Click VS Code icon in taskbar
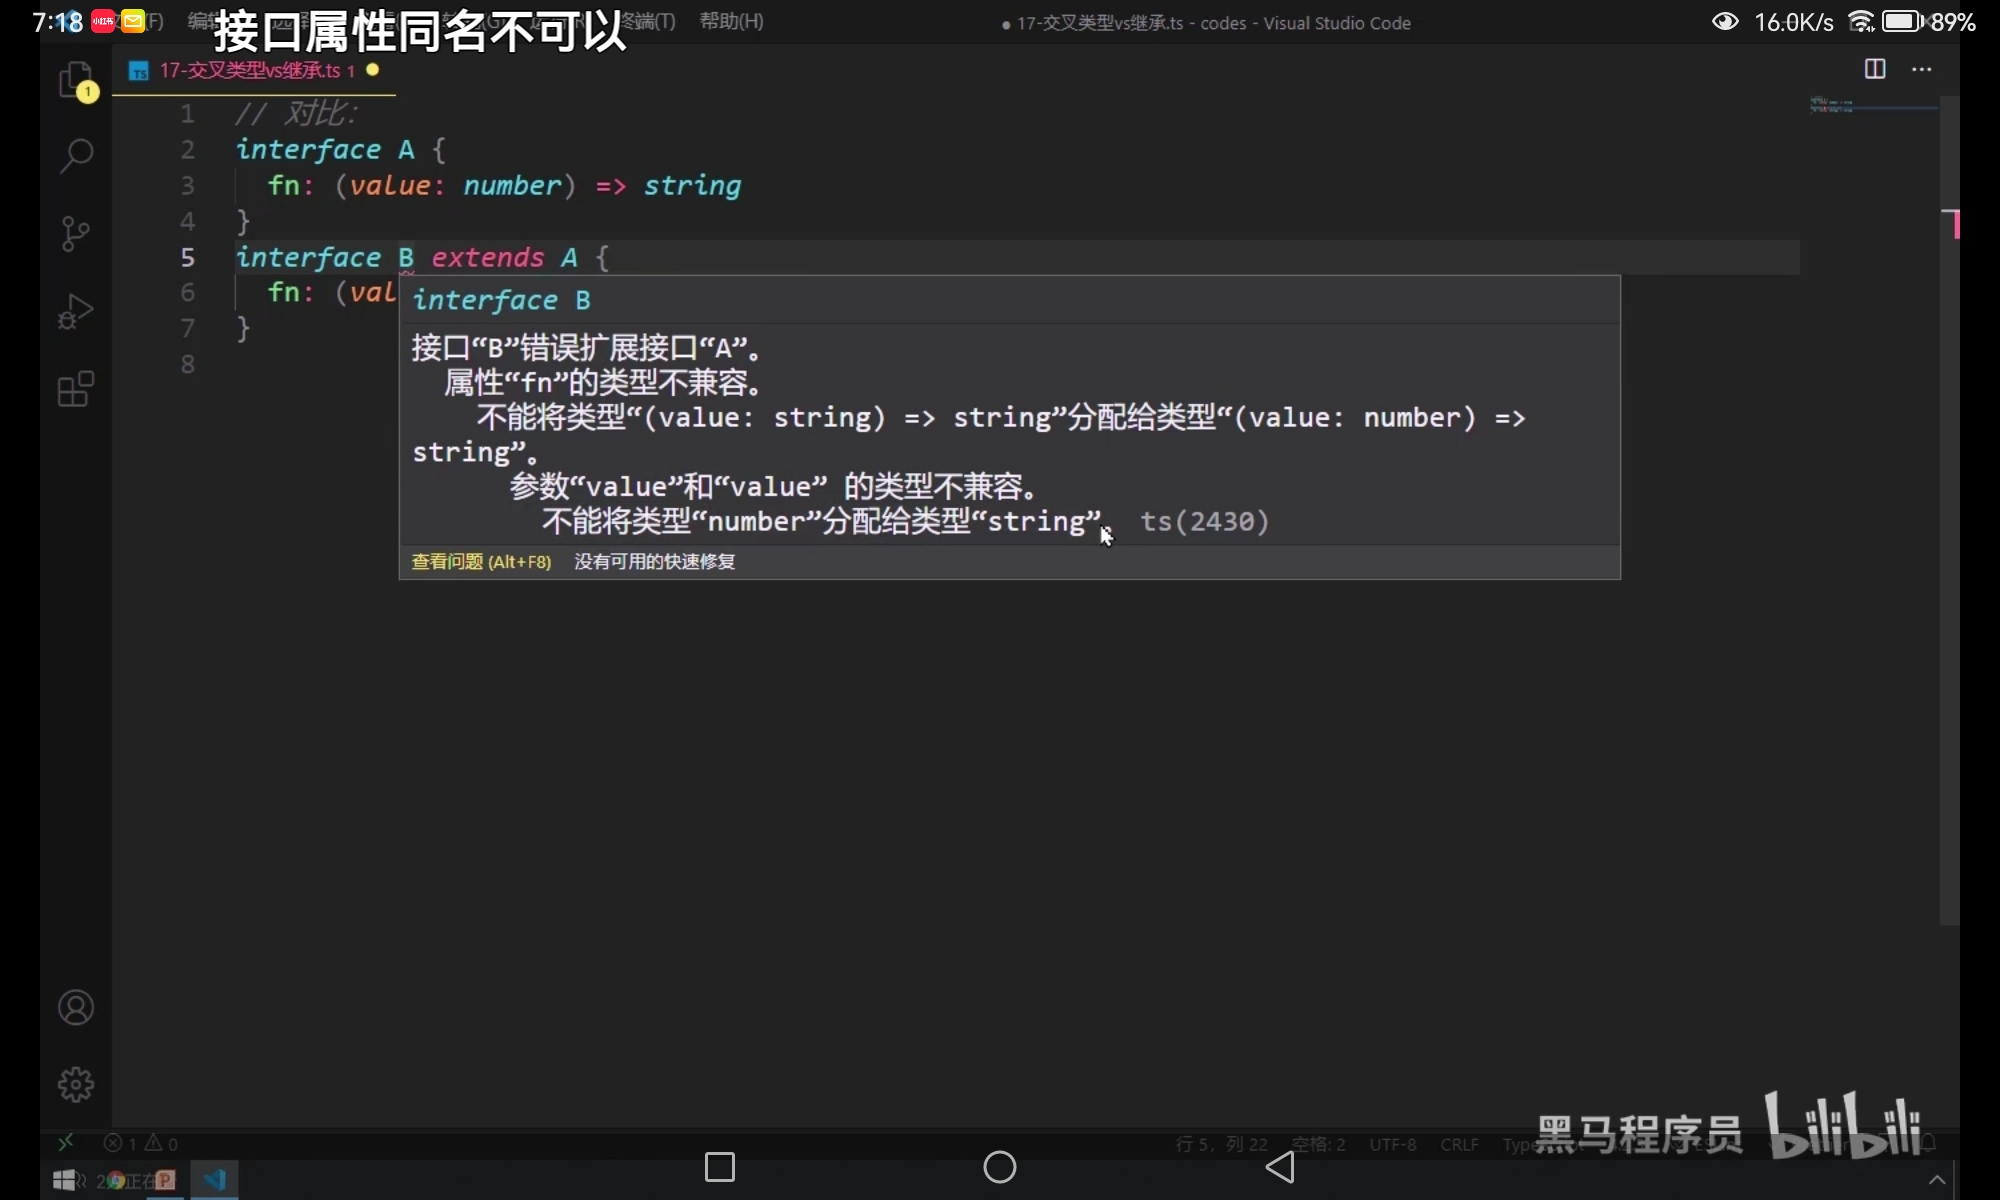This screenshot has height=1200, width=2000. (215, 1180)
